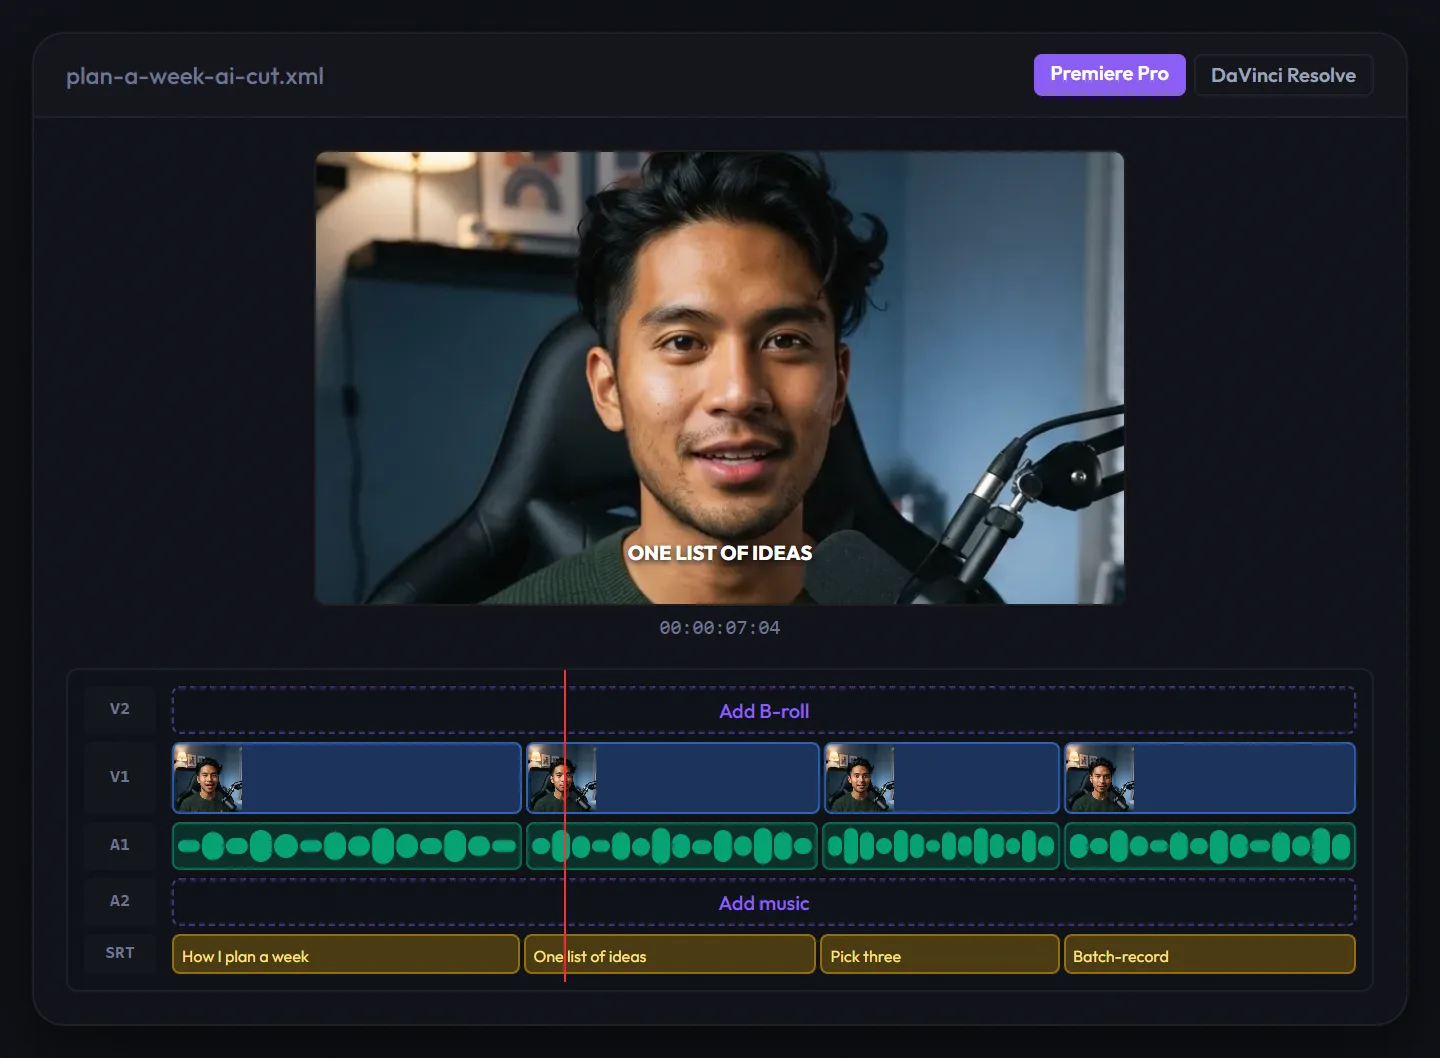
Task: Click the 'ONE LIST OF IDEAS' caption overlay
Action: (720, 553)
